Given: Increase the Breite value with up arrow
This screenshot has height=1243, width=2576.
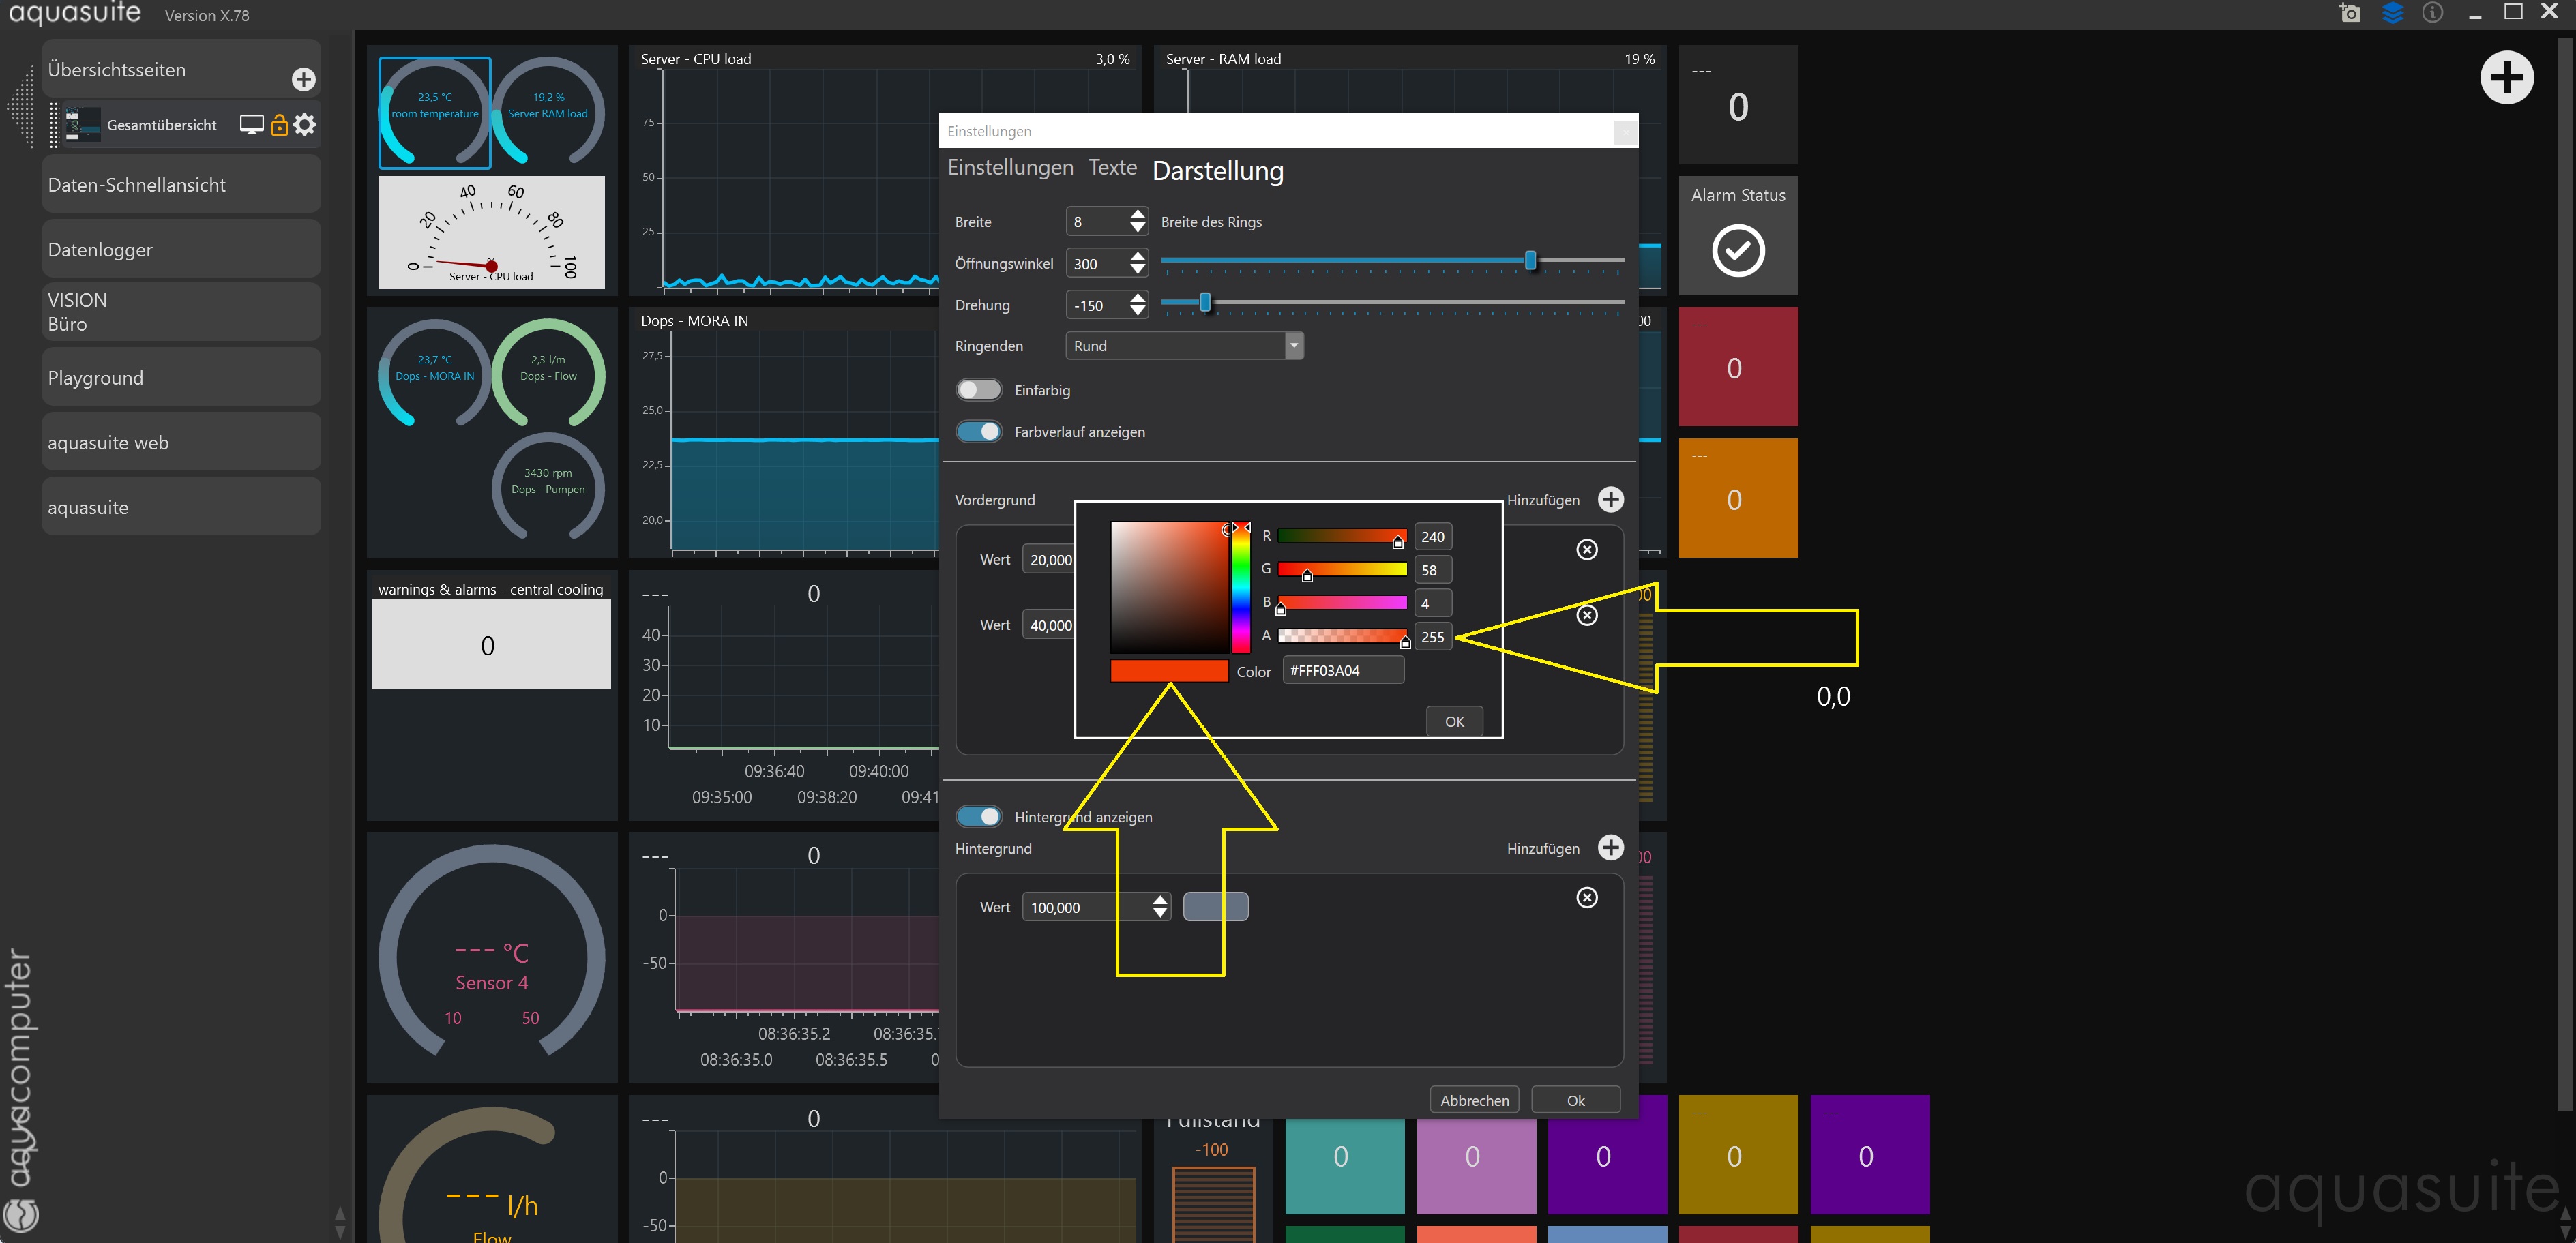Looking at the screenshot, I should pos(1137,215).
